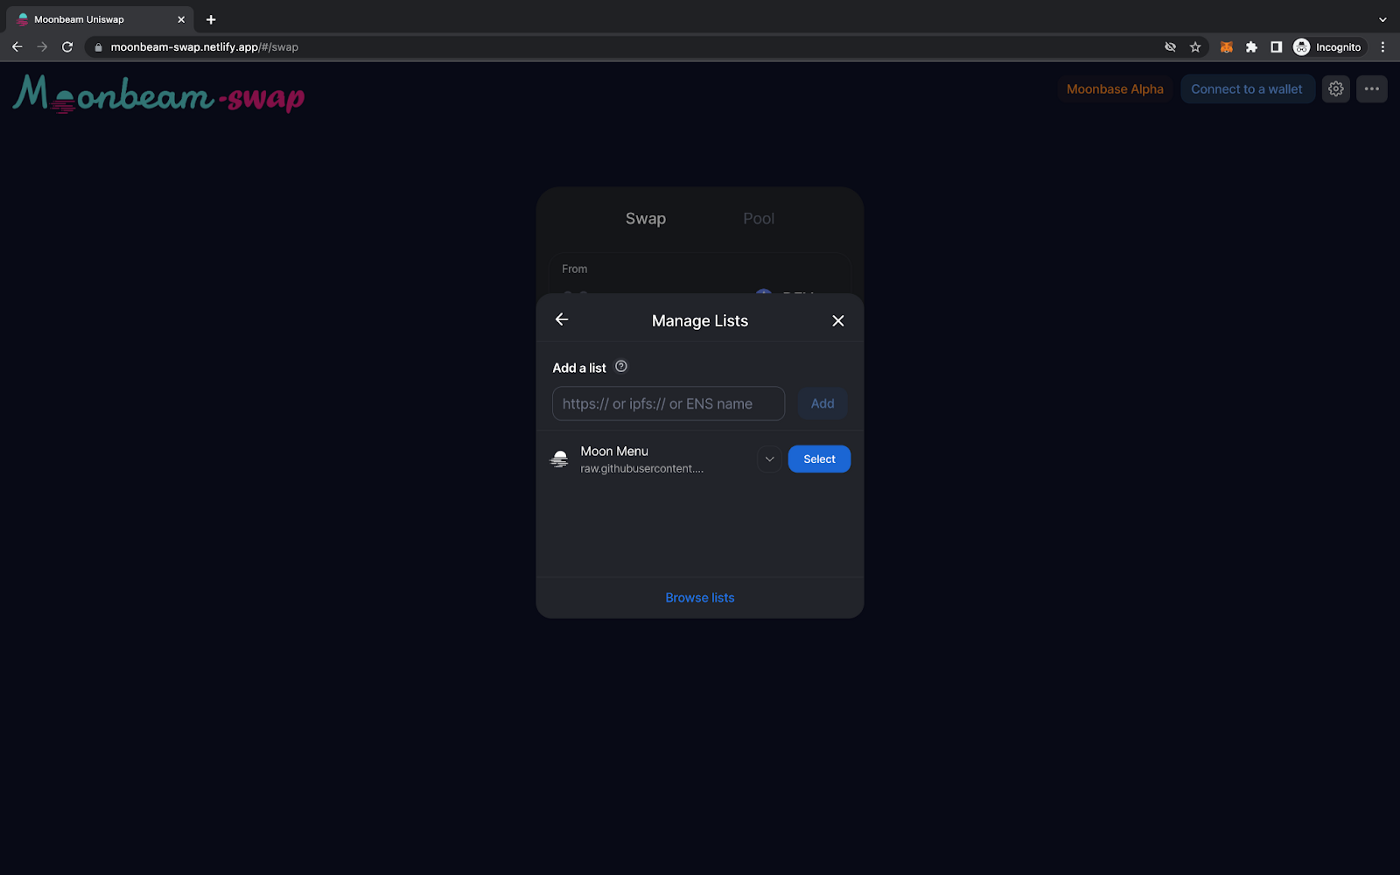
Task: Reload the page
Action: pyautogui.click(x=67, y=47)
